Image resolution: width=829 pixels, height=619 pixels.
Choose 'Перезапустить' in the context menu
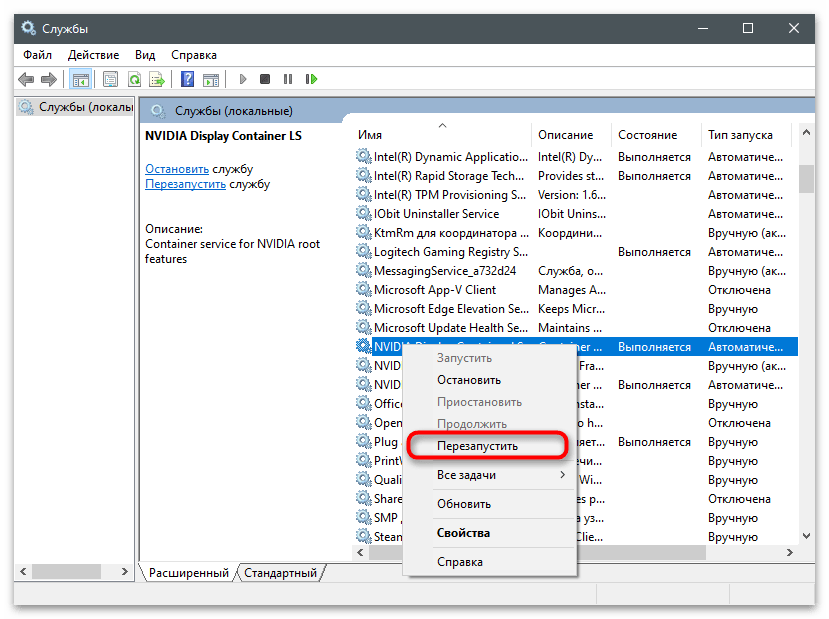click(x=478, y=446)
